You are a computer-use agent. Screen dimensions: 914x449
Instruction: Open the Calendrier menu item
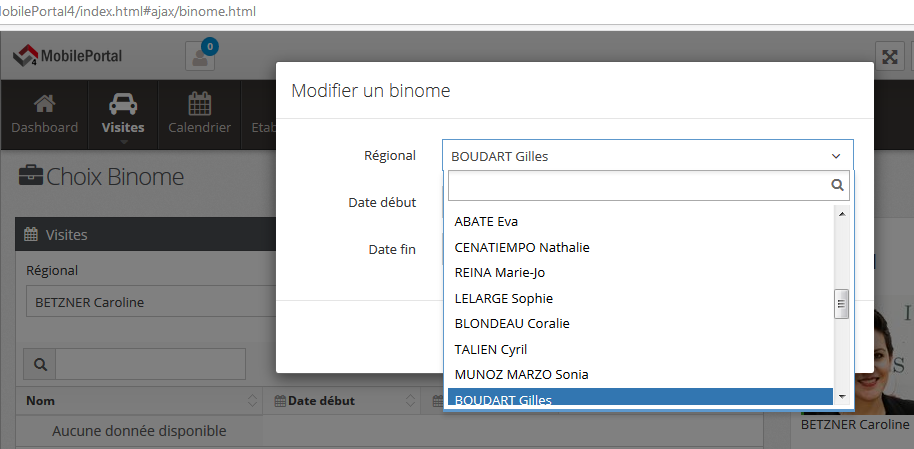[x=199, y=114]
